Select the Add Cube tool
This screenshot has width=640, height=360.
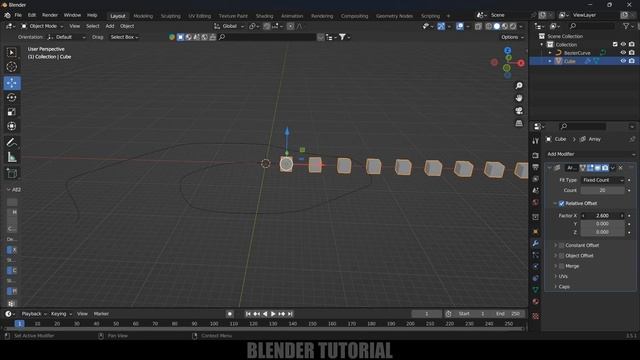[11, 173]
